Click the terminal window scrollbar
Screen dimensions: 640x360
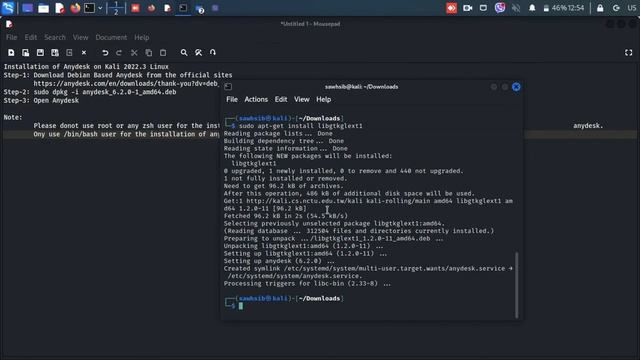pos(517,285)
